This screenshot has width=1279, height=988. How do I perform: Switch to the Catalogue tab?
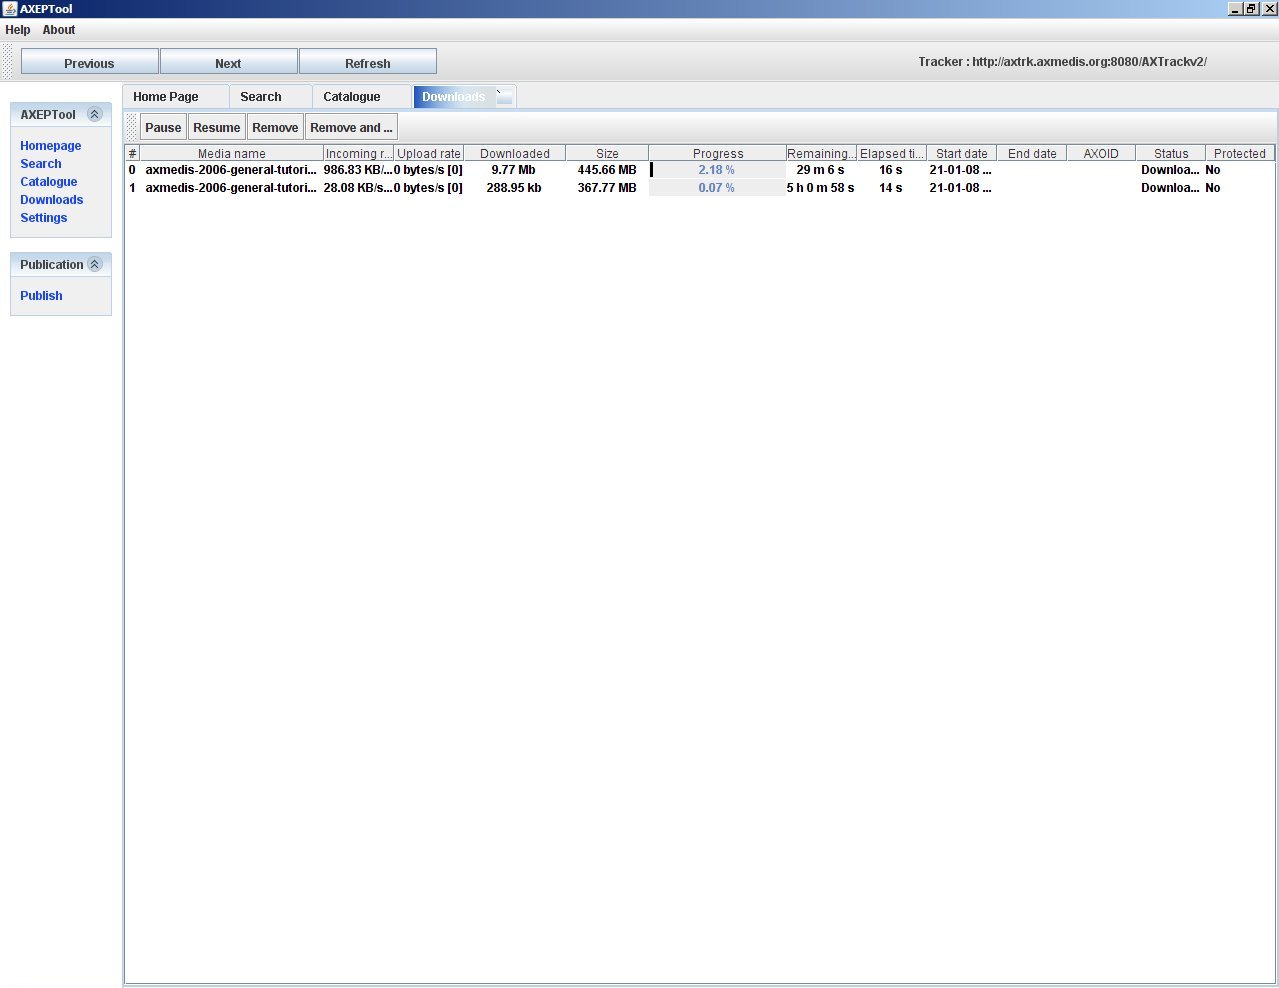click(x=350, y=96)
